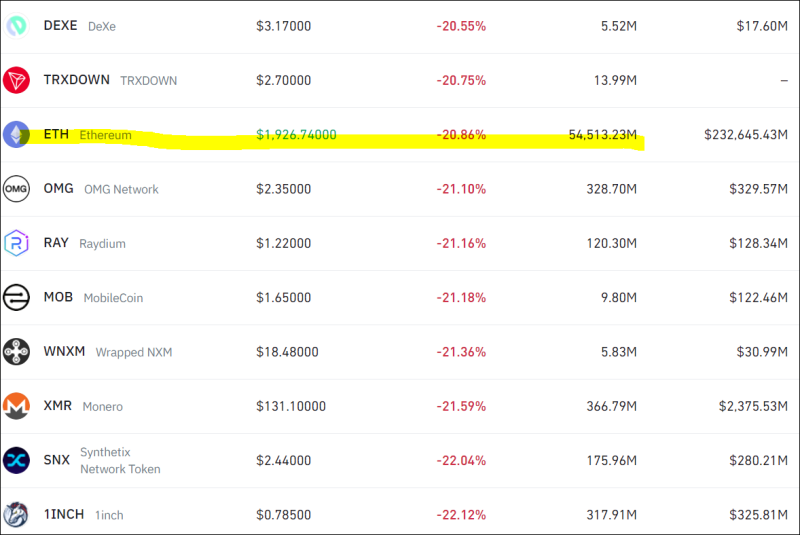Click the -22.12% change value
This screenshot has width=800, height=535.
461,515
